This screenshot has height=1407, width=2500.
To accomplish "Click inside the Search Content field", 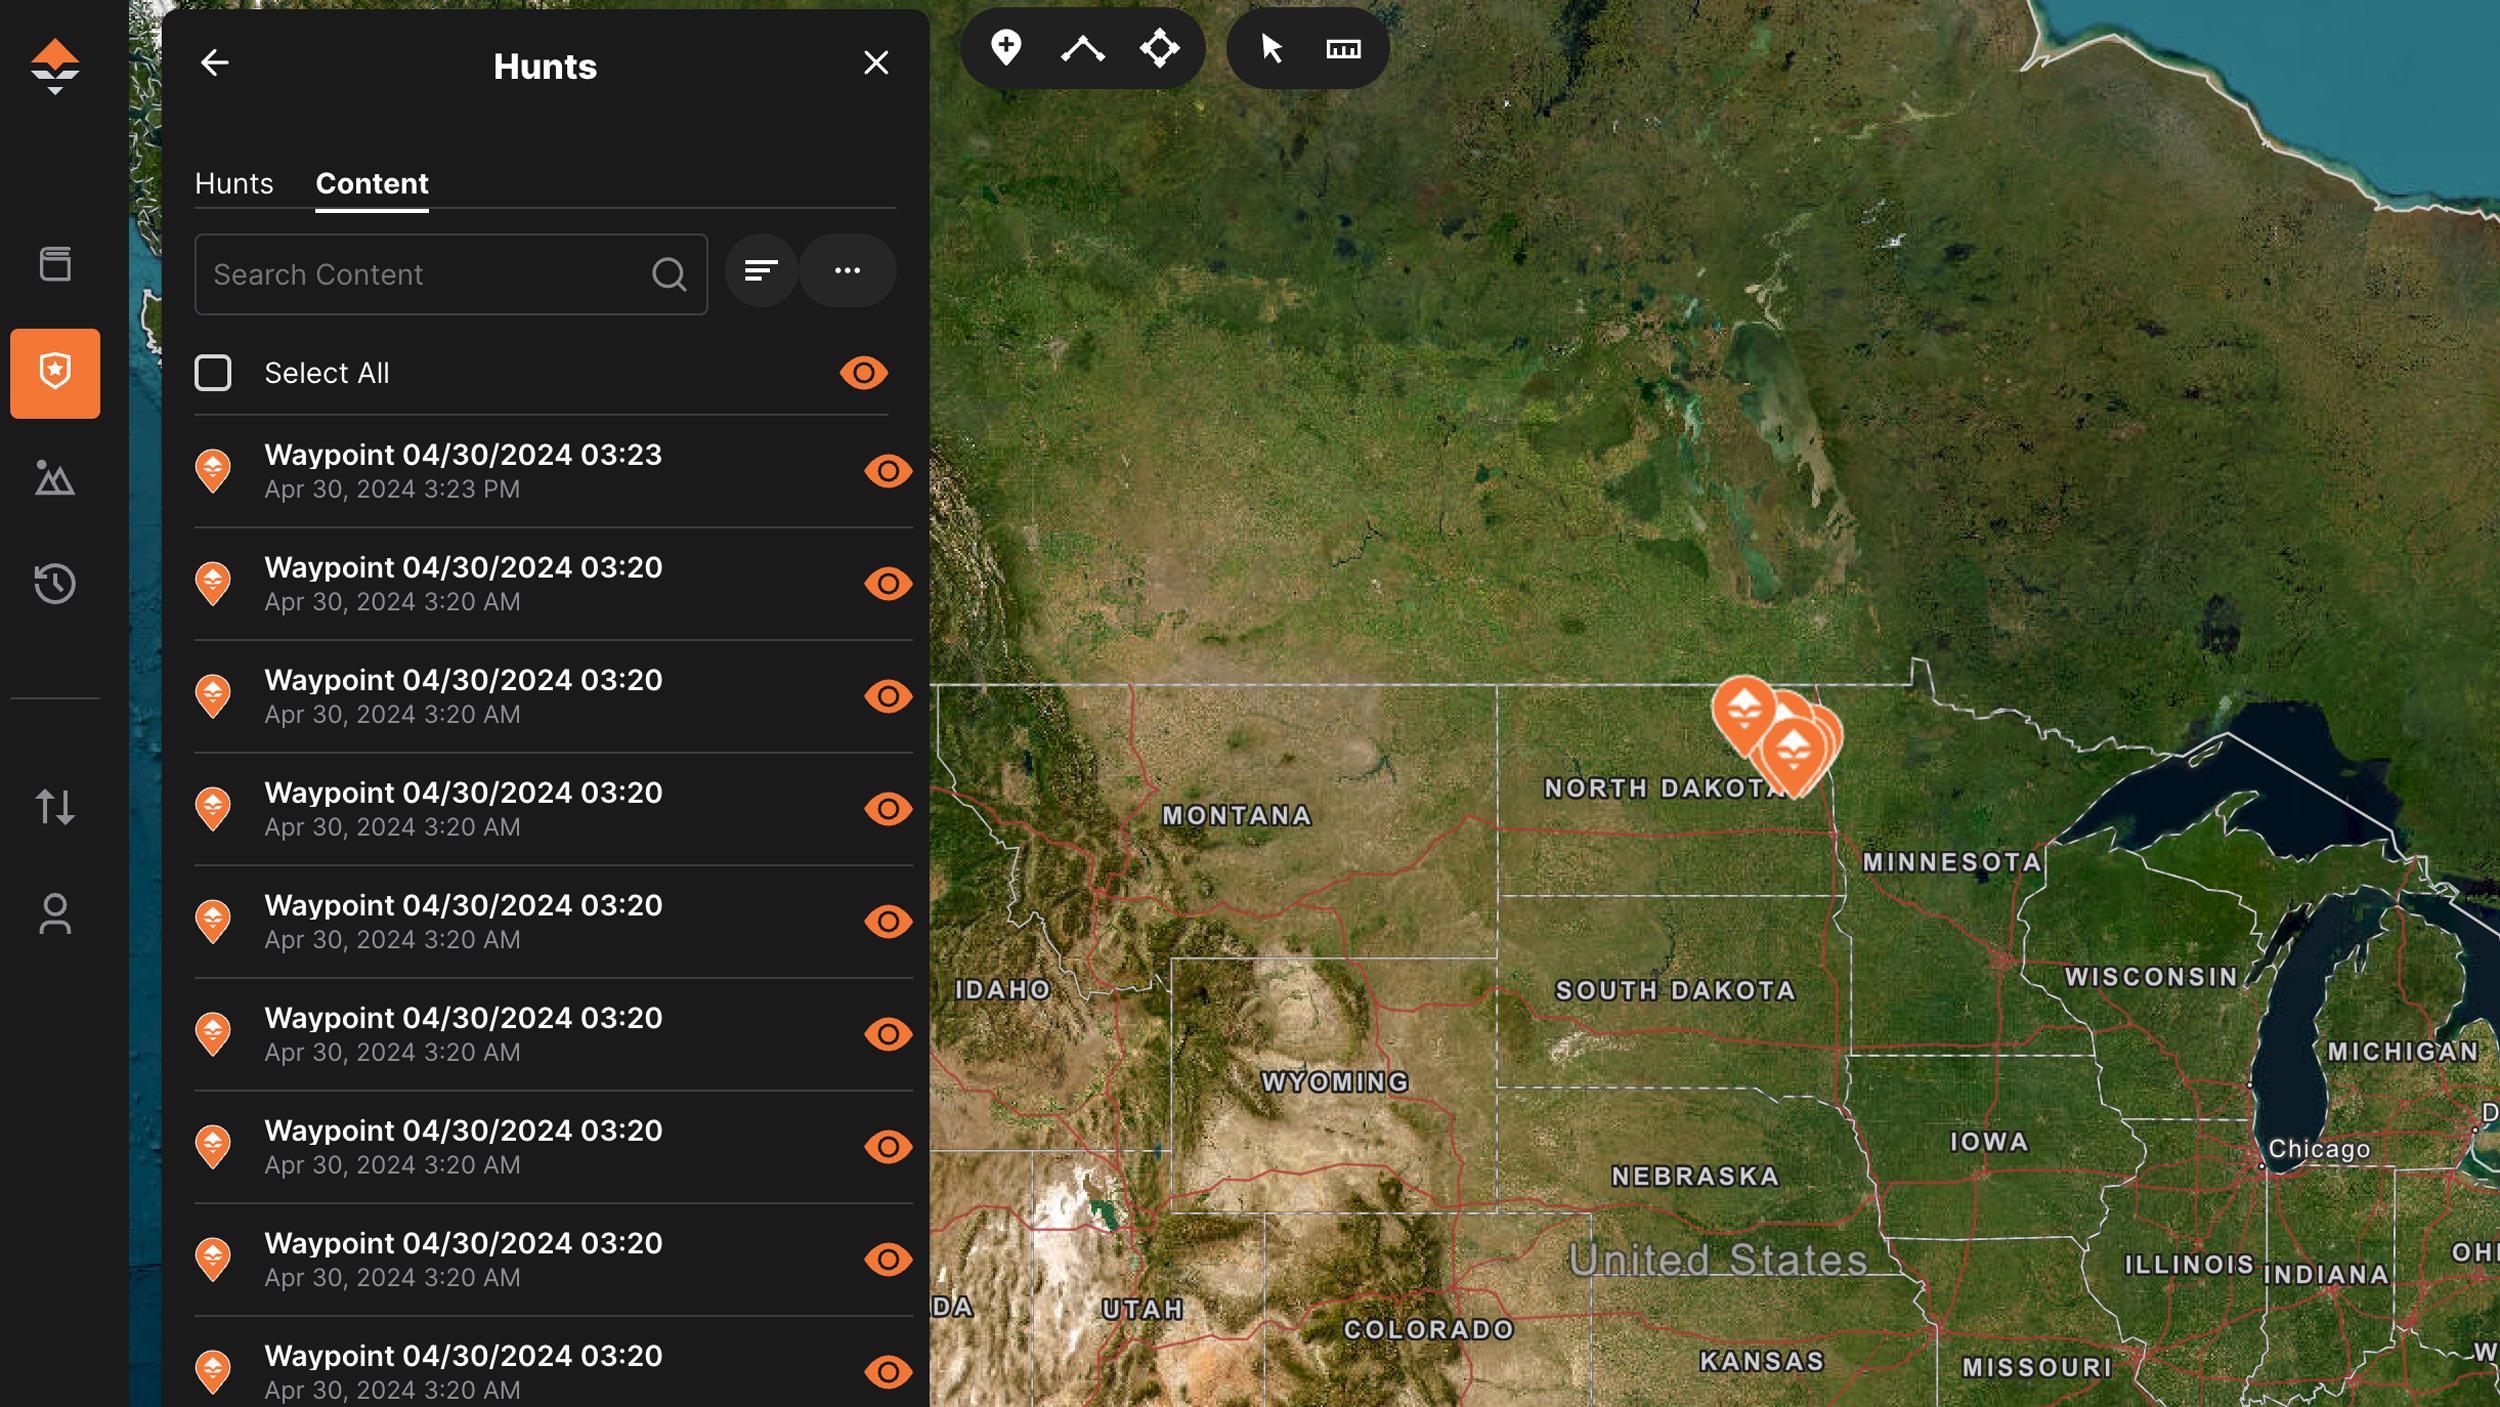I will coord(420,273).
